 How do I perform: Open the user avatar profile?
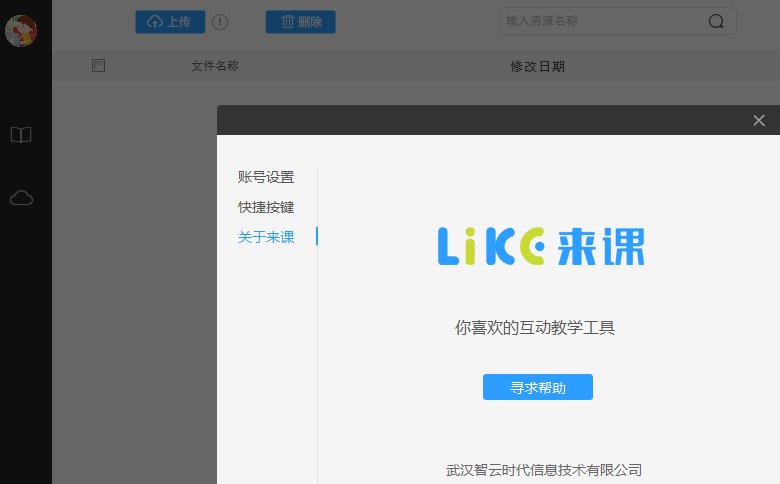(21, 31)
